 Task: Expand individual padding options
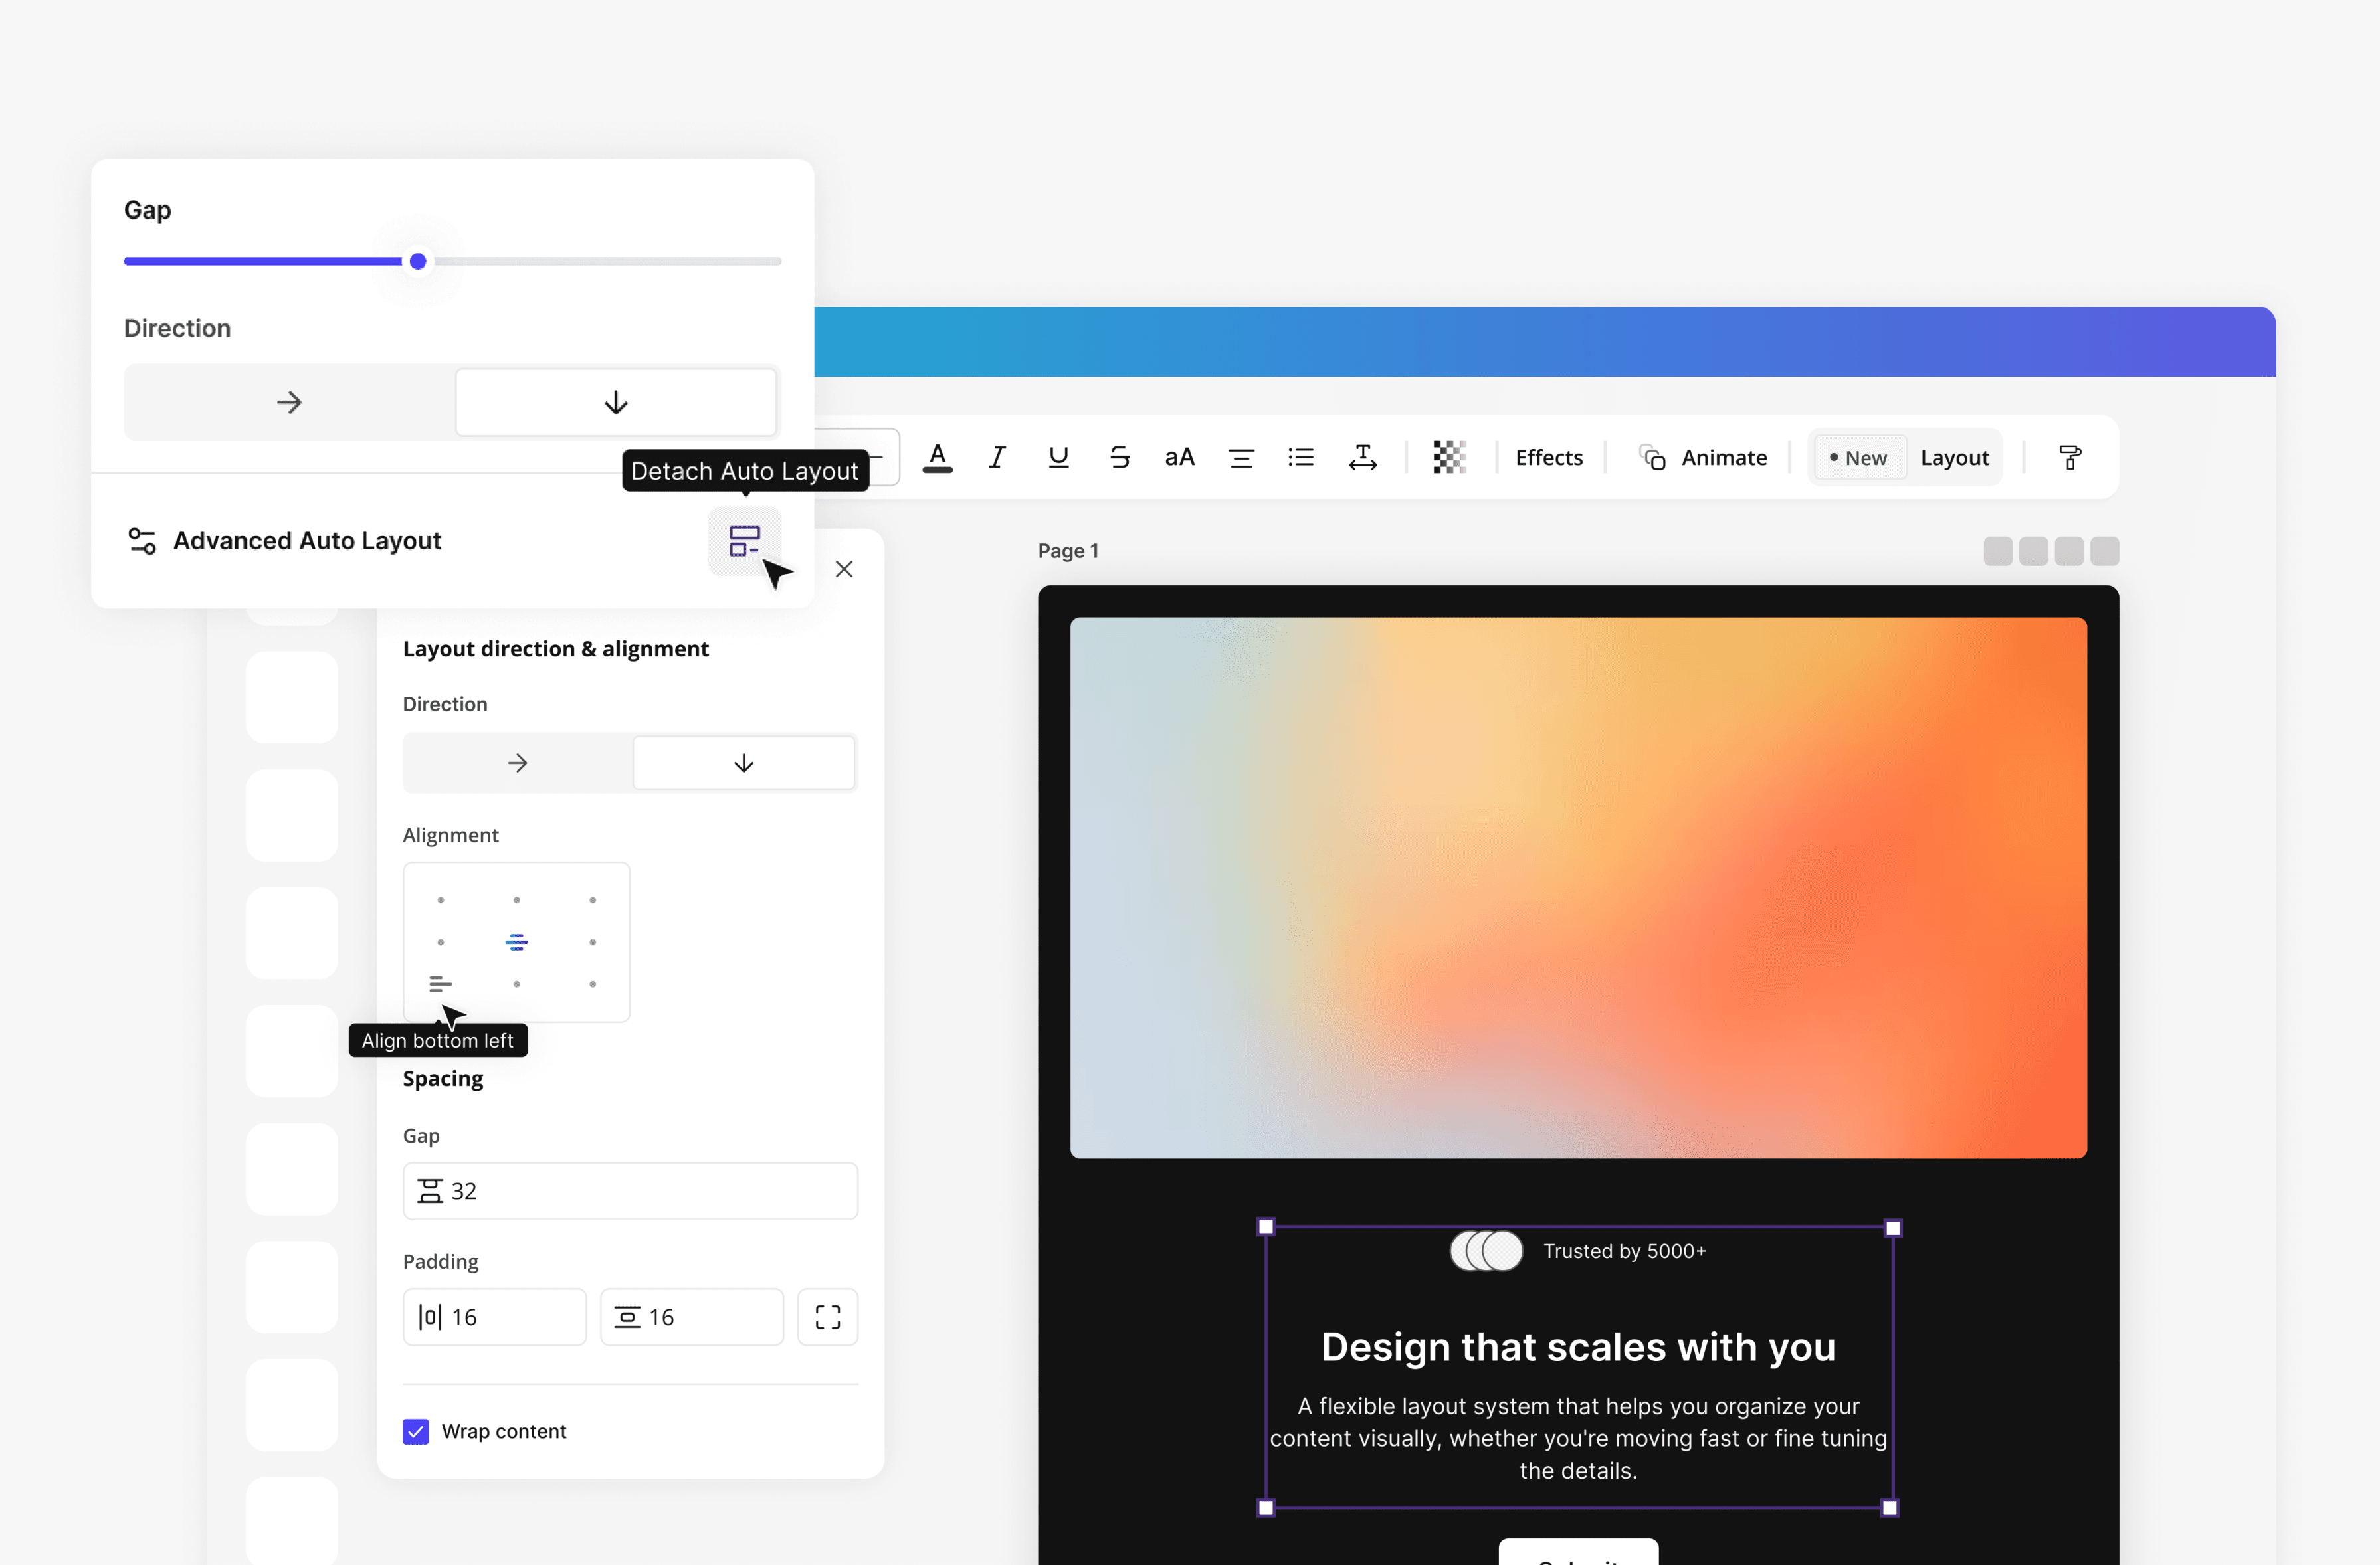[x=827, y=1317]
